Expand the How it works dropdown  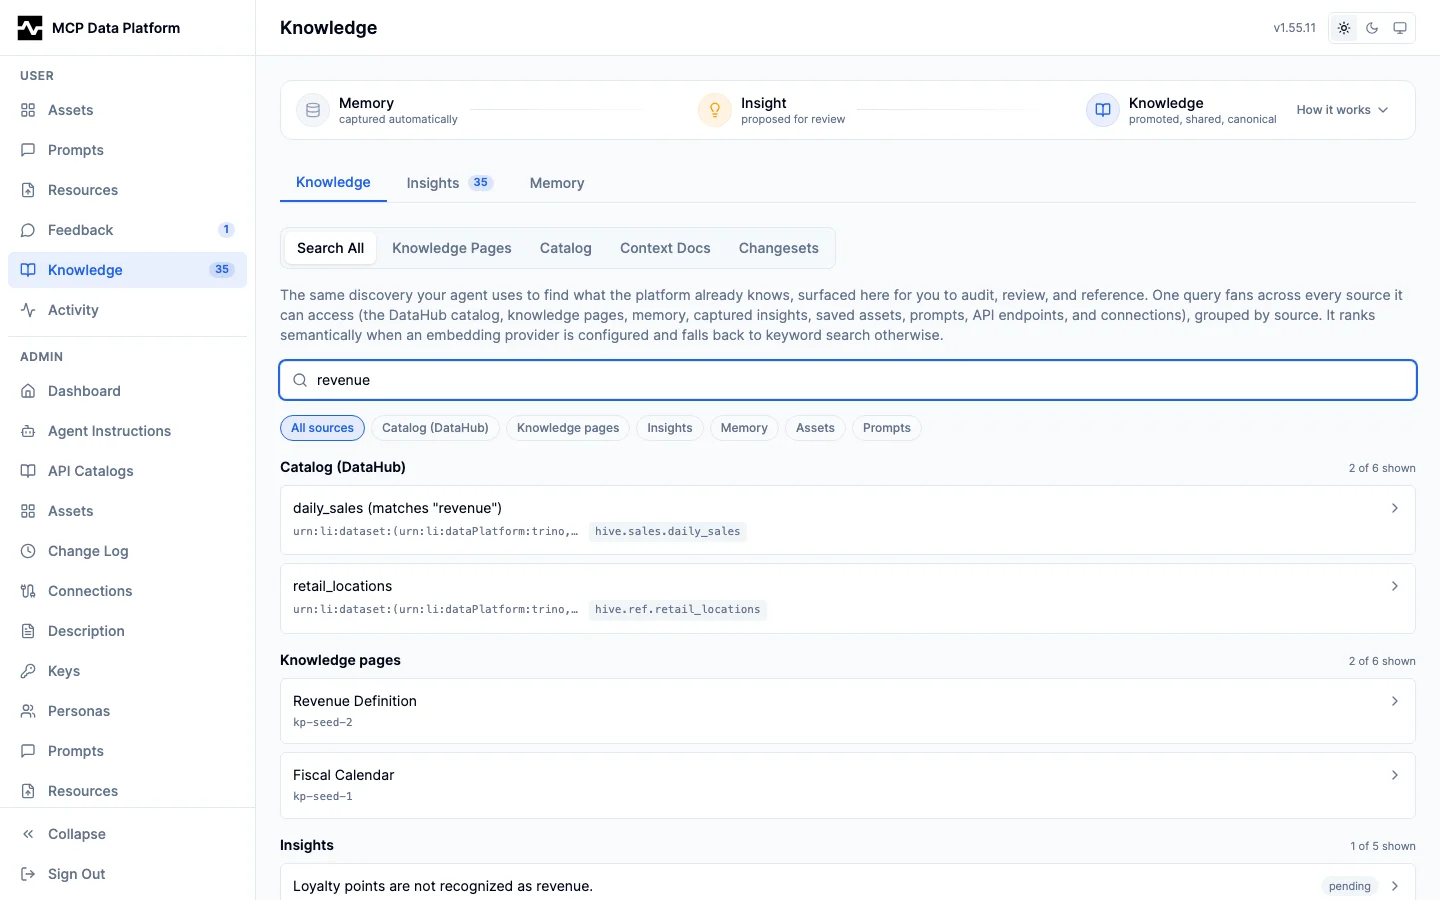[1343, 110]
